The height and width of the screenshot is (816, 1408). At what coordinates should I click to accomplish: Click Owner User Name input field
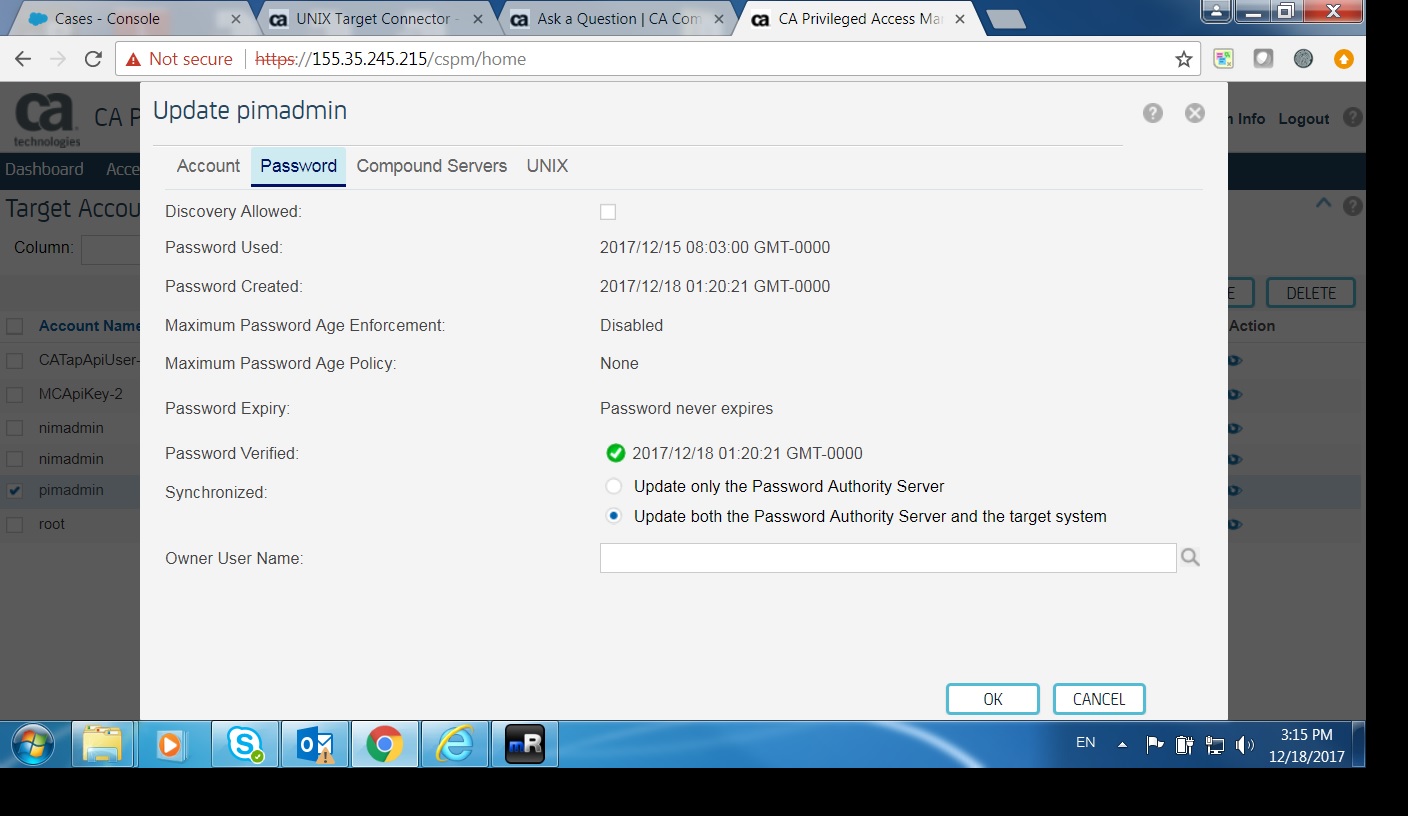(x=888, y=558)
